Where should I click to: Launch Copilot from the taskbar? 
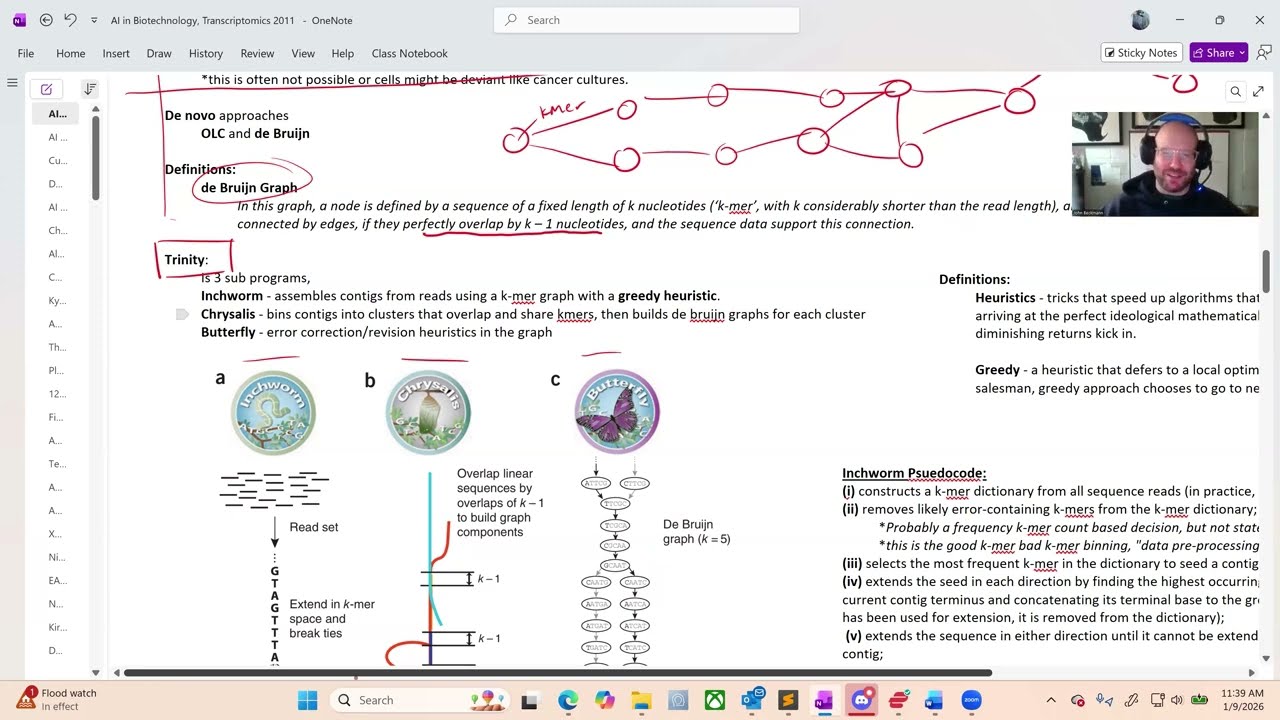(605, 700)
